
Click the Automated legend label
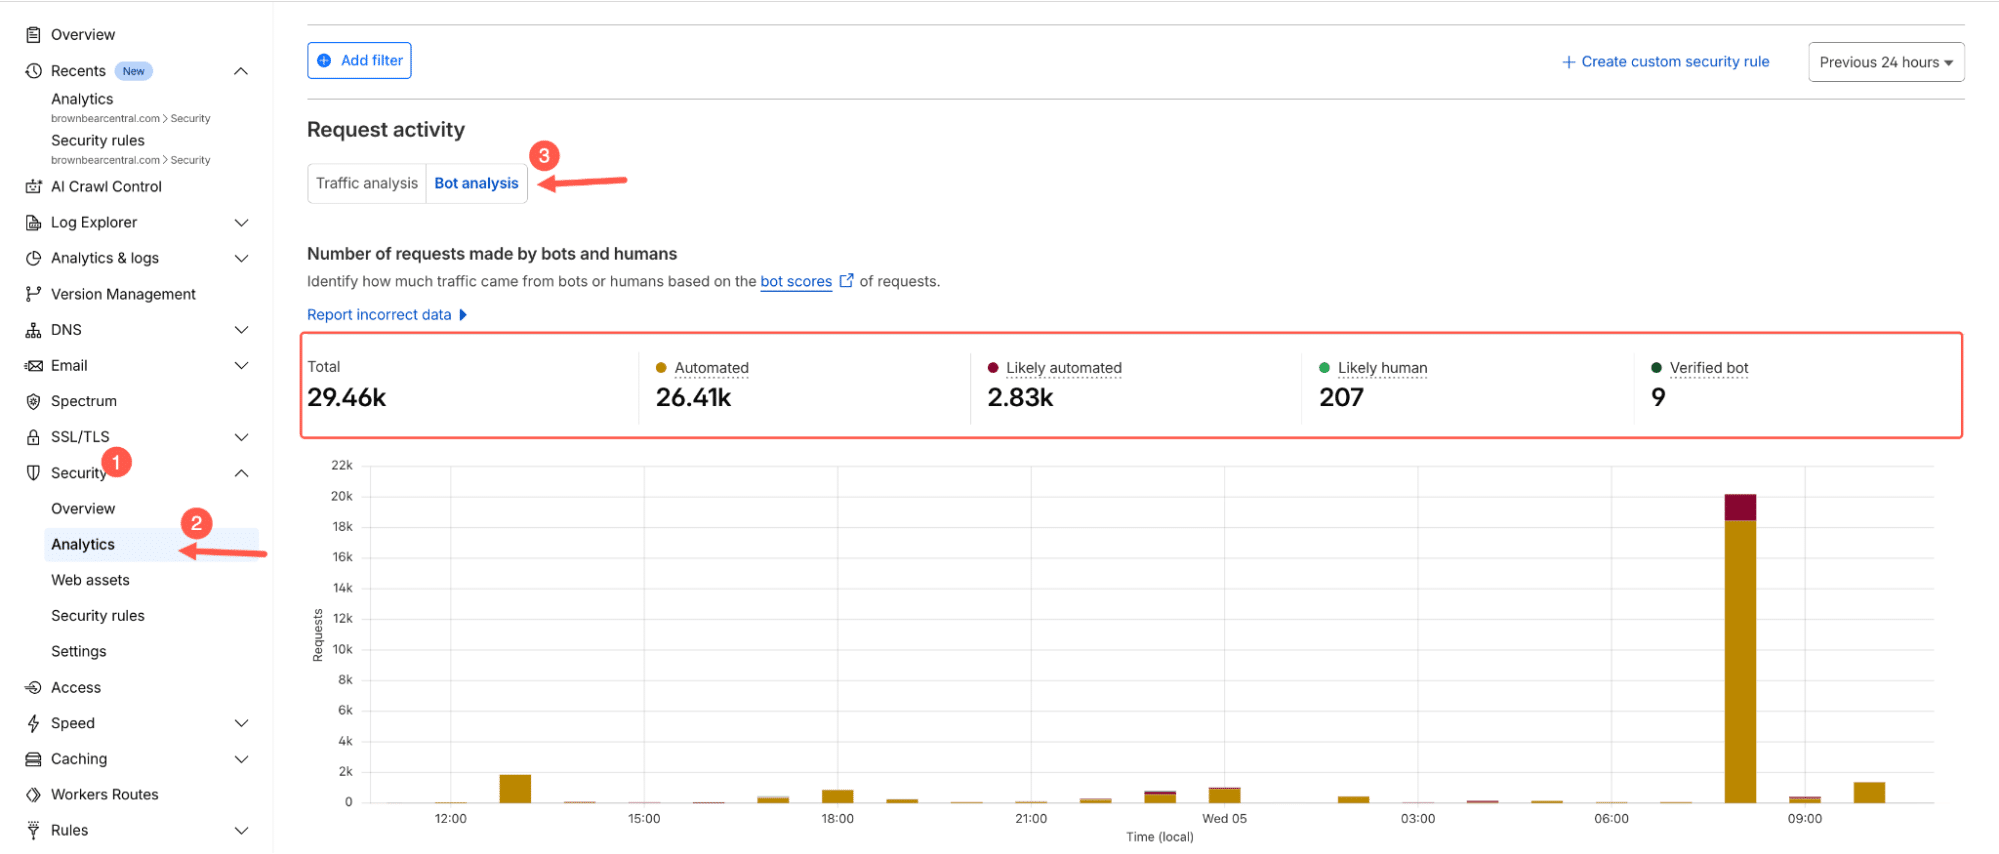click(x=711, y=368)
